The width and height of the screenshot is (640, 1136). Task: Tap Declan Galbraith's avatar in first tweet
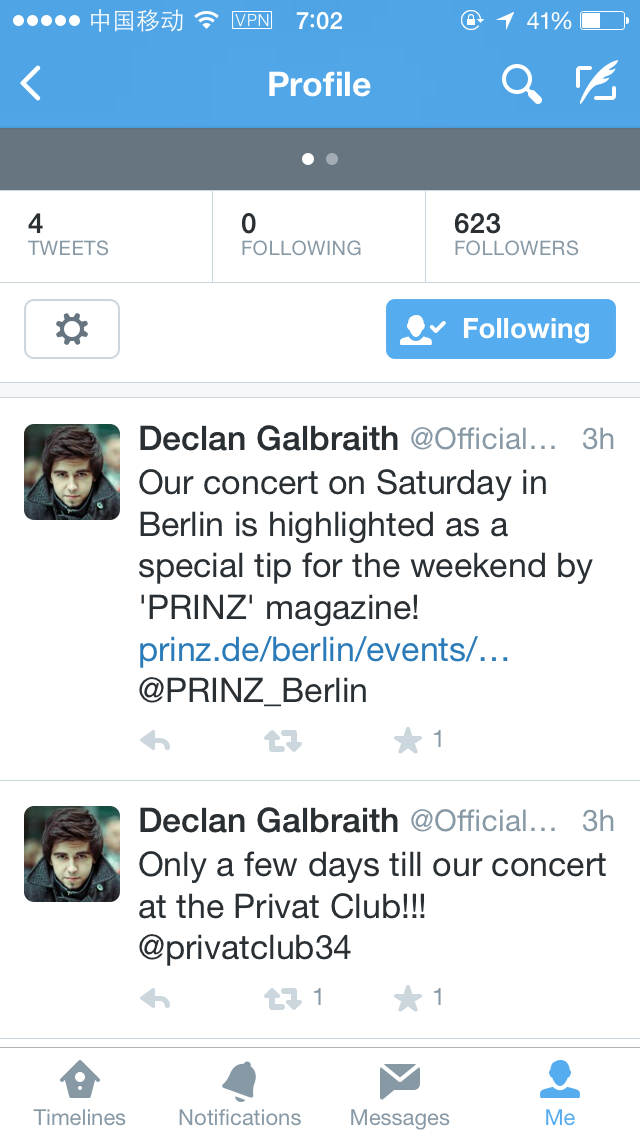pyautogui.click(x=72, y=472)
